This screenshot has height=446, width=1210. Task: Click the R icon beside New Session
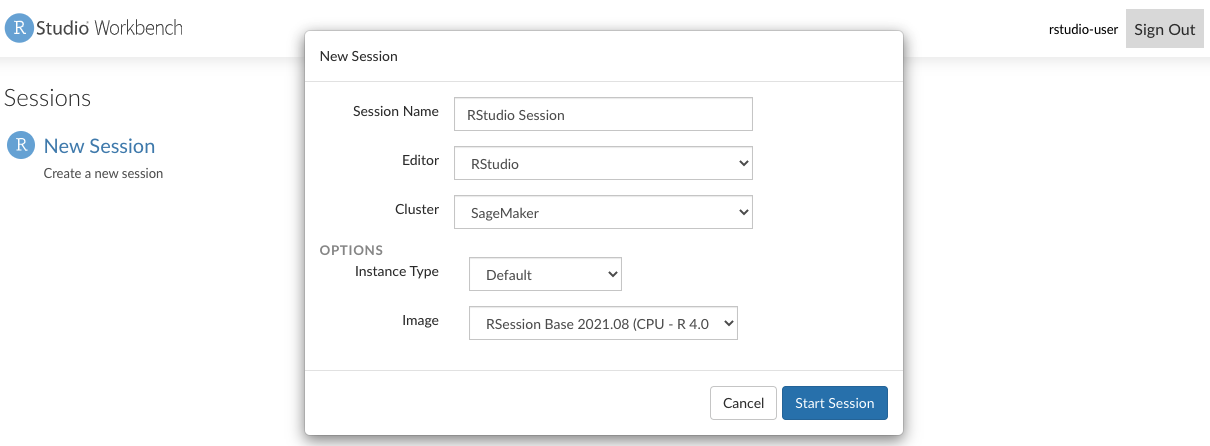(21, 146)
